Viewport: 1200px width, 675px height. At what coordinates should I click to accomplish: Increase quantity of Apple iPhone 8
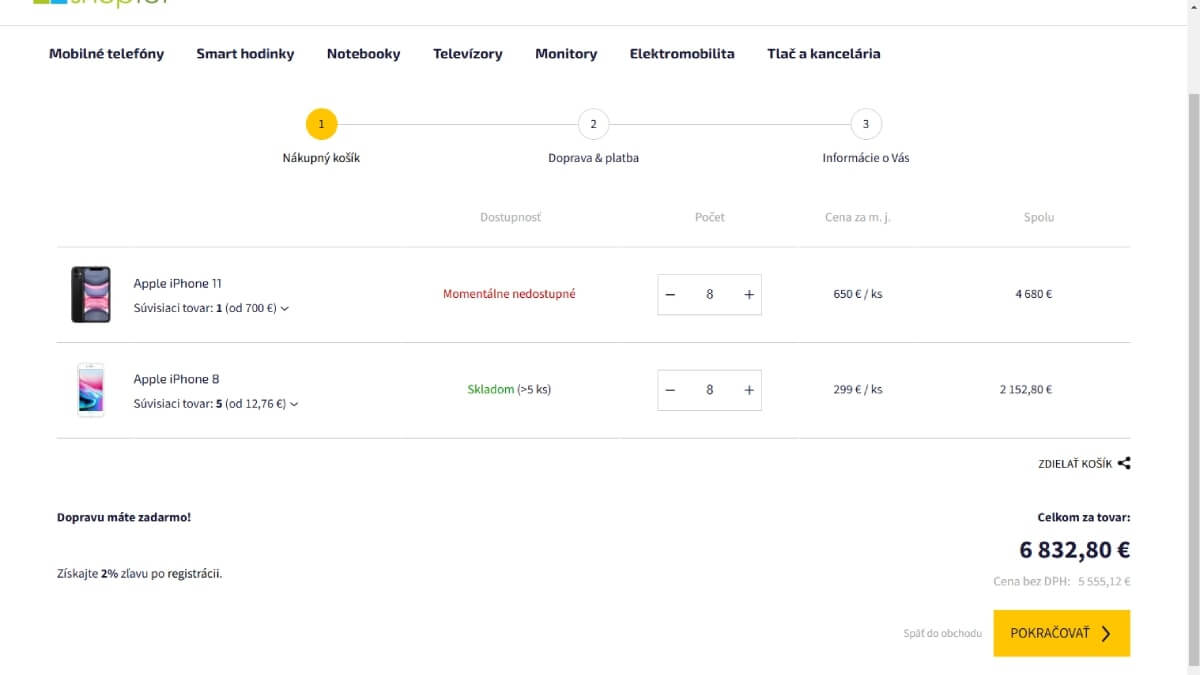coord(749,390)
